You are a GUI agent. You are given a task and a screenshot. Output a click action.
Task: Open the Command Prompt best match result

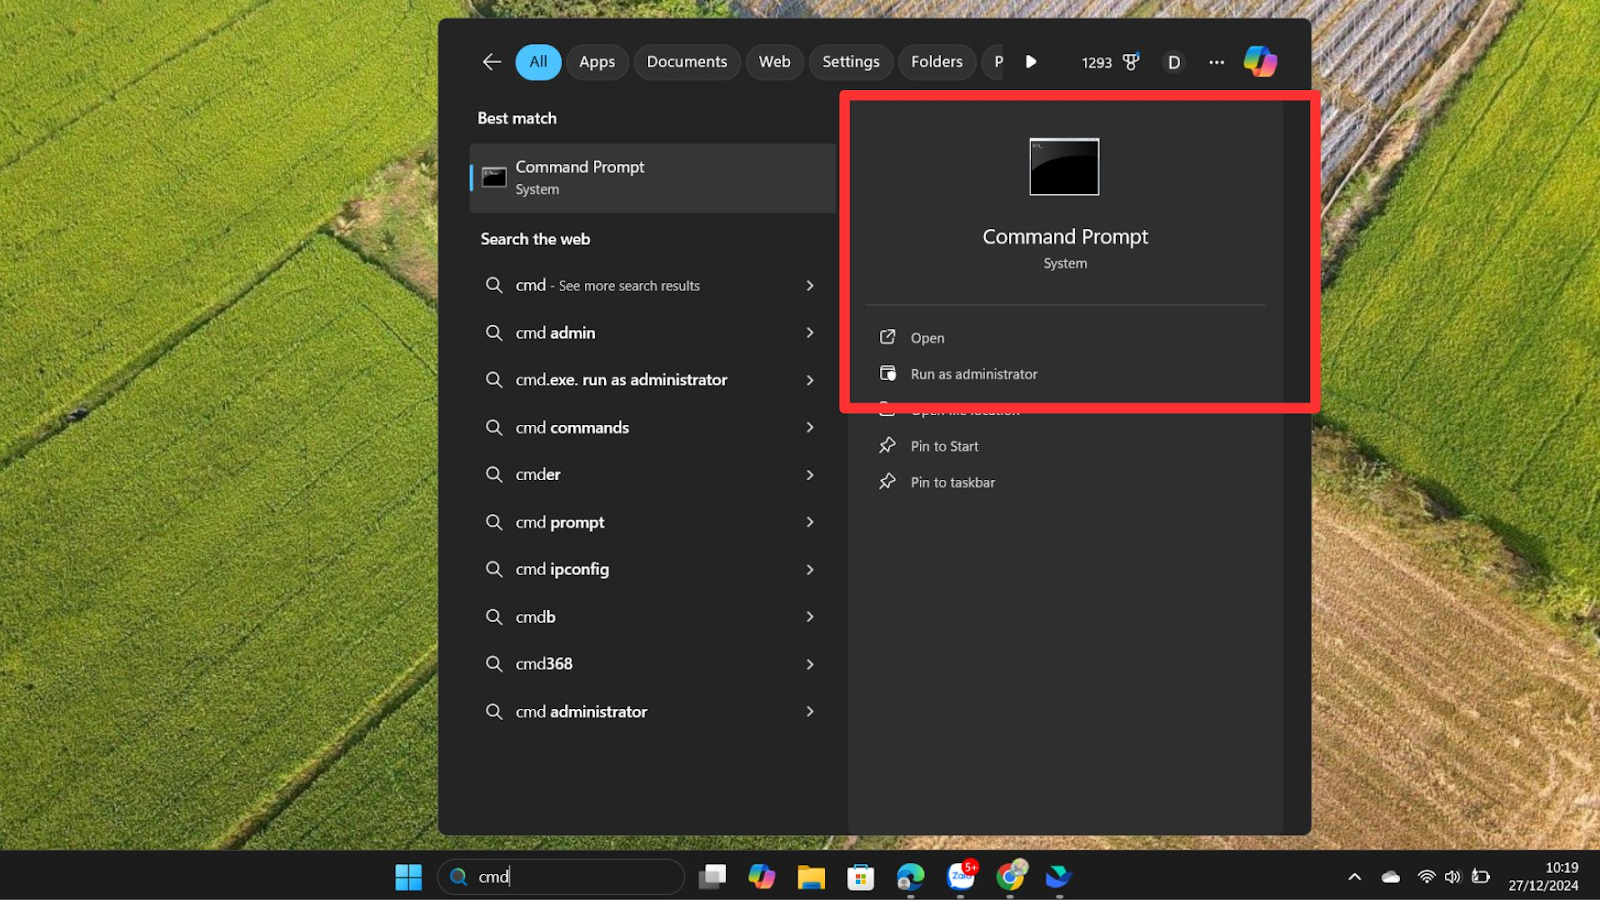[x=652, y=178]
